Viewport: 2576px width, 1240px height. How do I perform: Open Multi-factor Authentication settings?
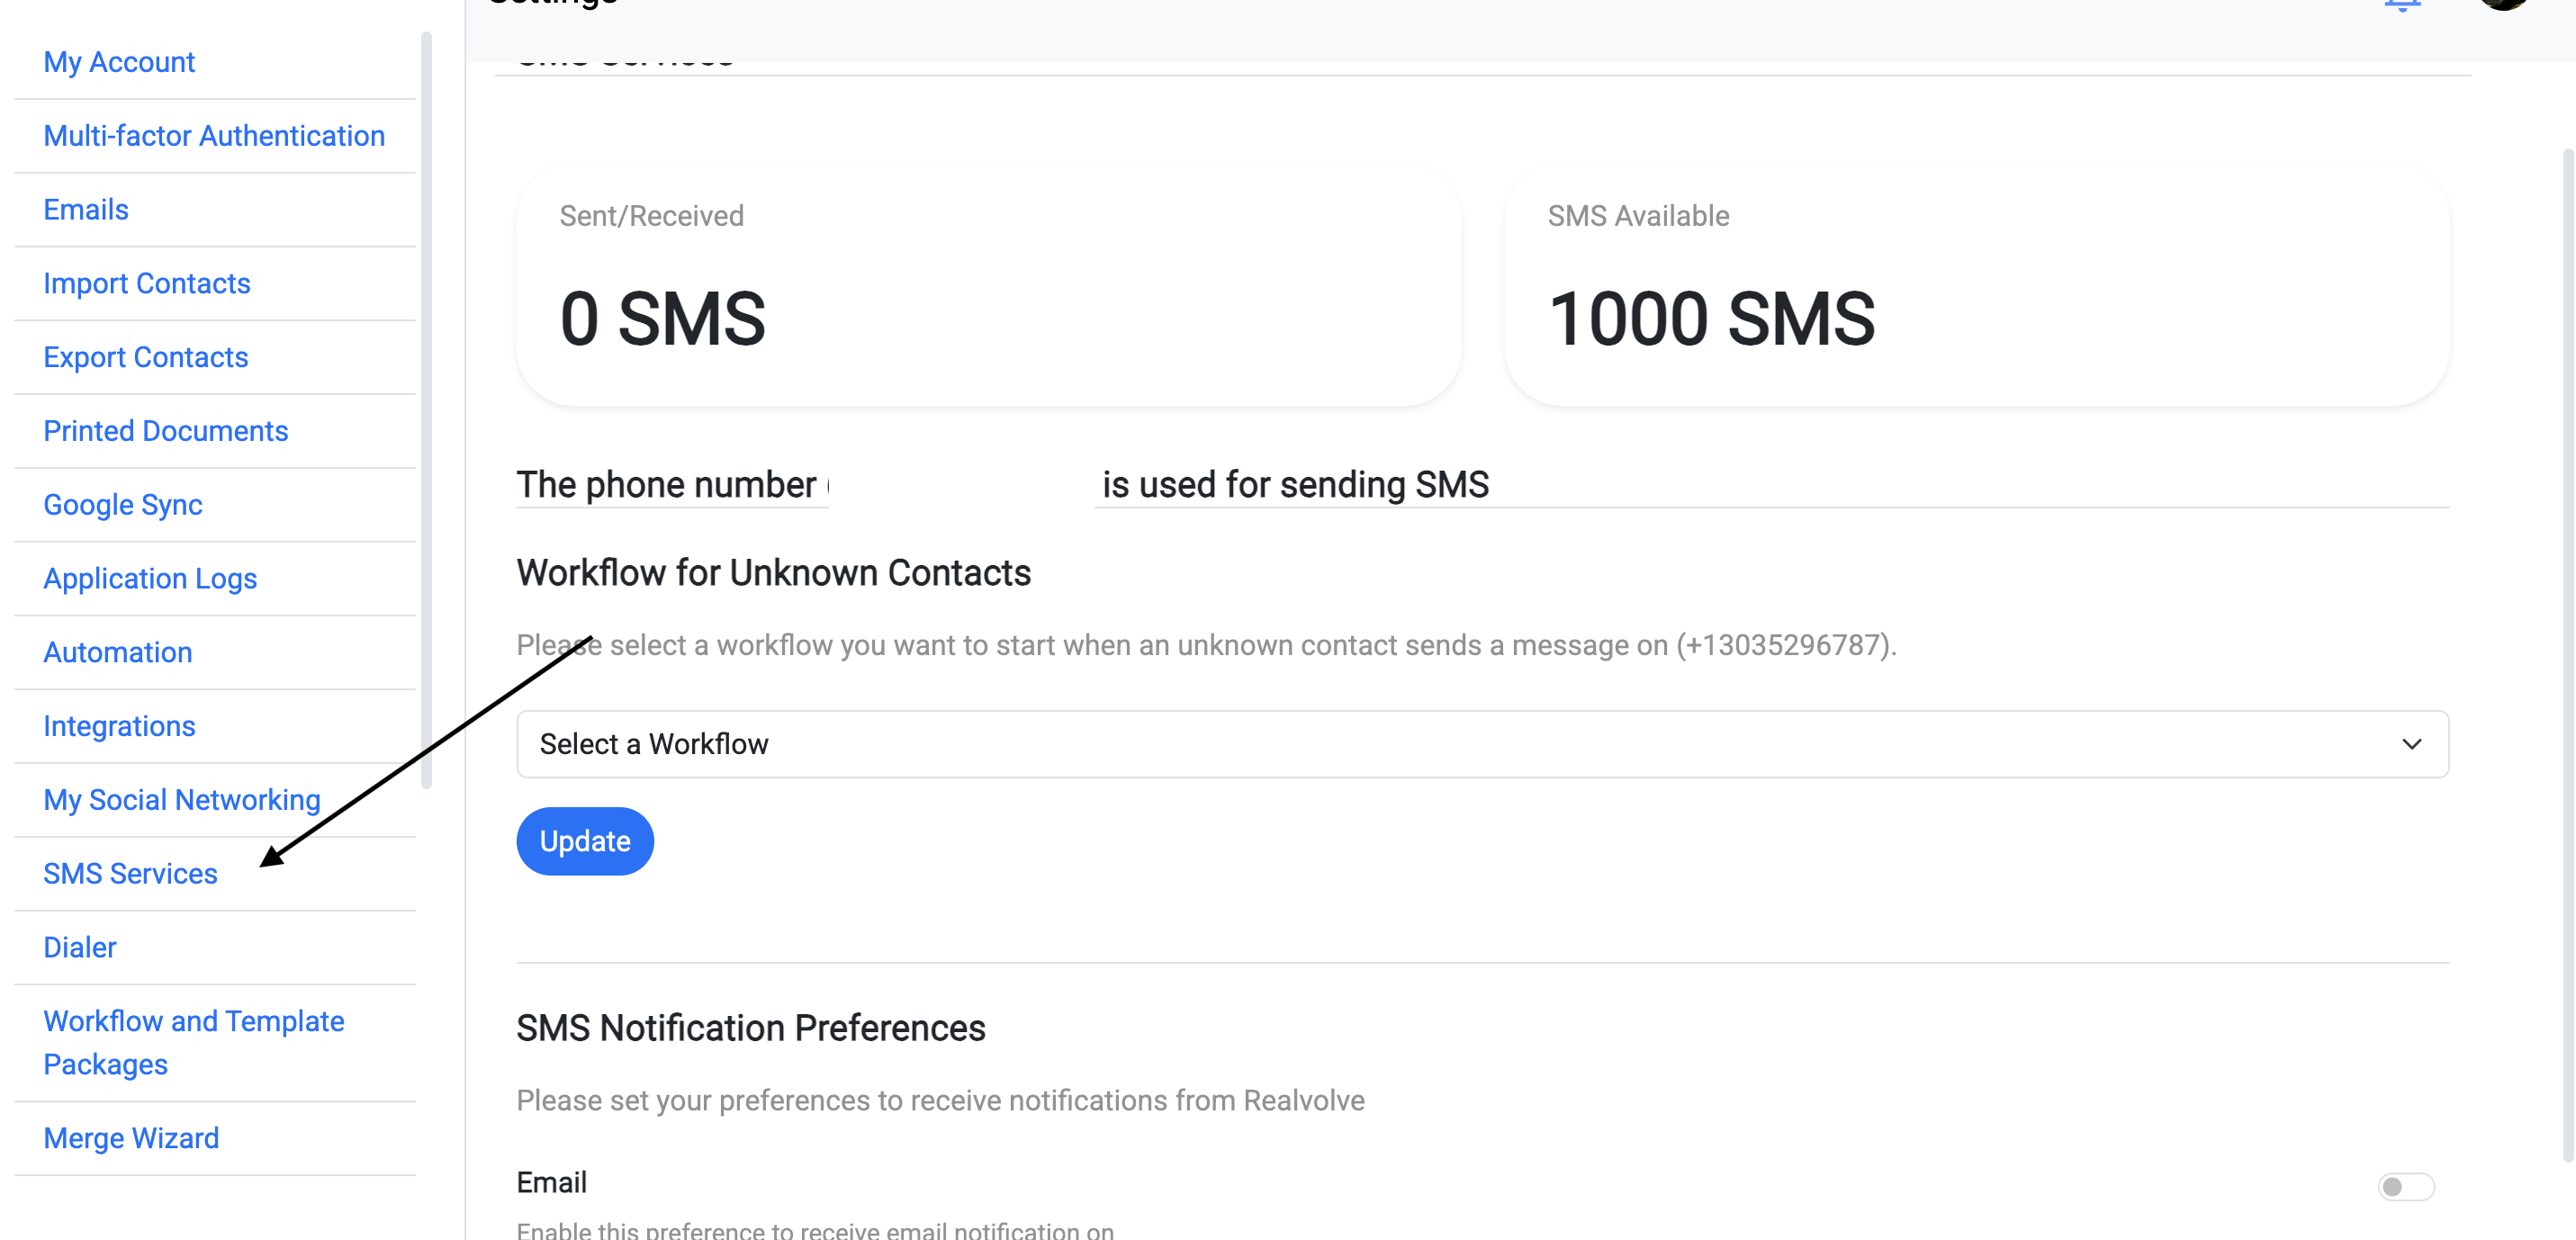coord(214,135)
